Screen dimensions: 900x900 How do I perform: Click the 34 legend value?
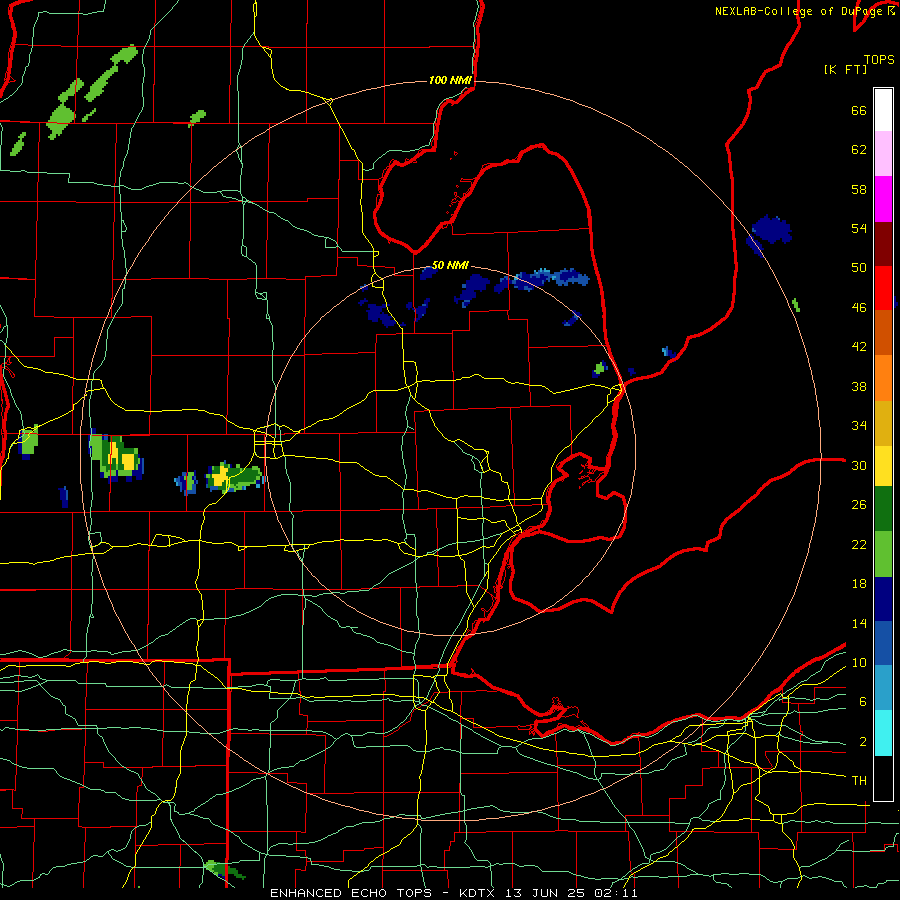pyautogui.click(x=859, y=425)
